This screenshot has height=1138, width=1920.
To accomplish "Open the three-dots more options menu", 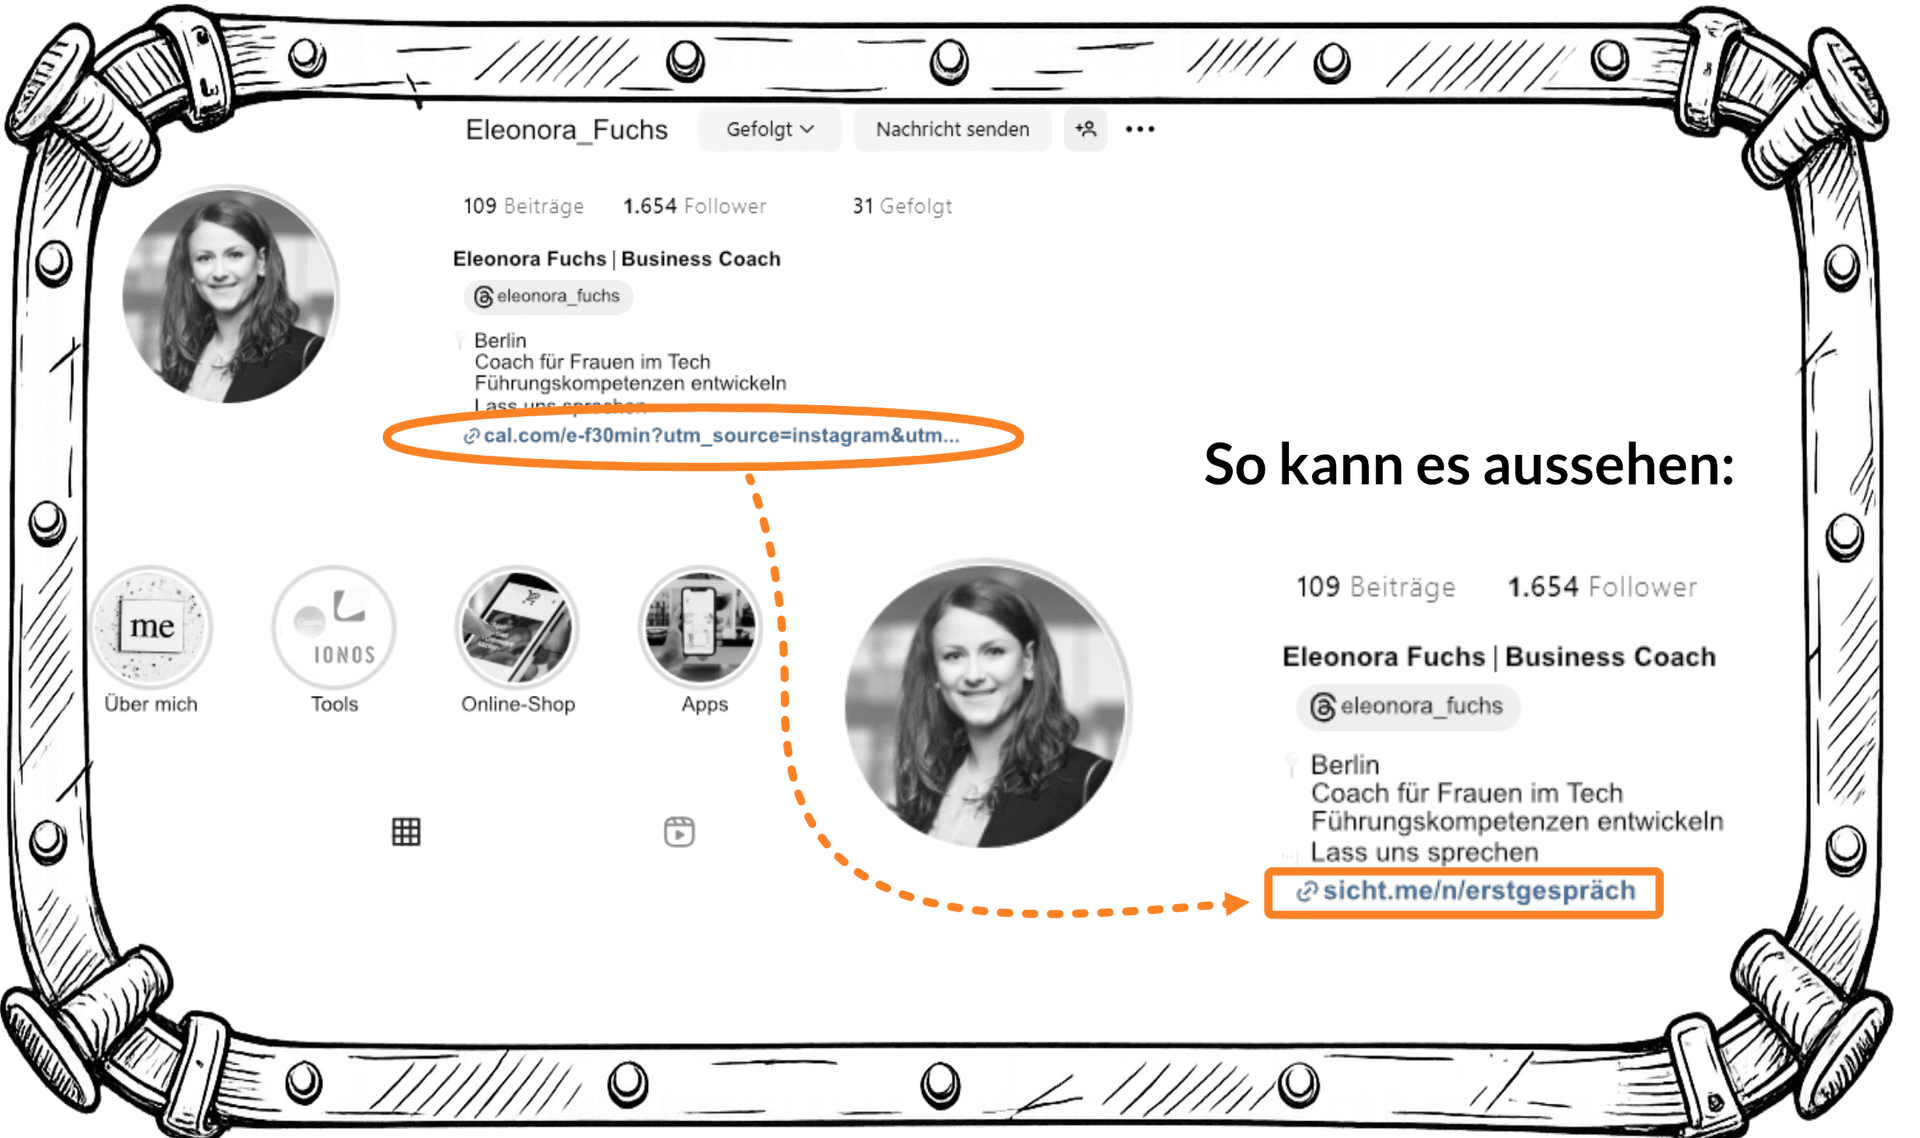I will pos(1140,129).
